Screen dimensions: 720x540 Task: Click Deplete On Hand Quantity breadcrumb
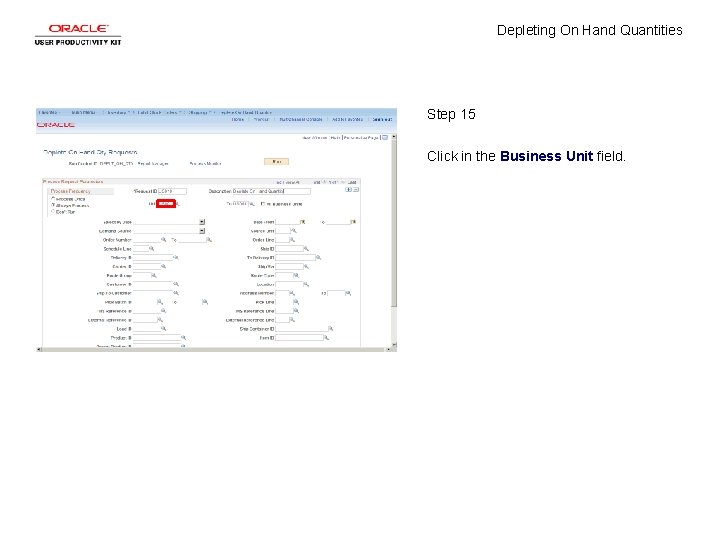(246, 112)
